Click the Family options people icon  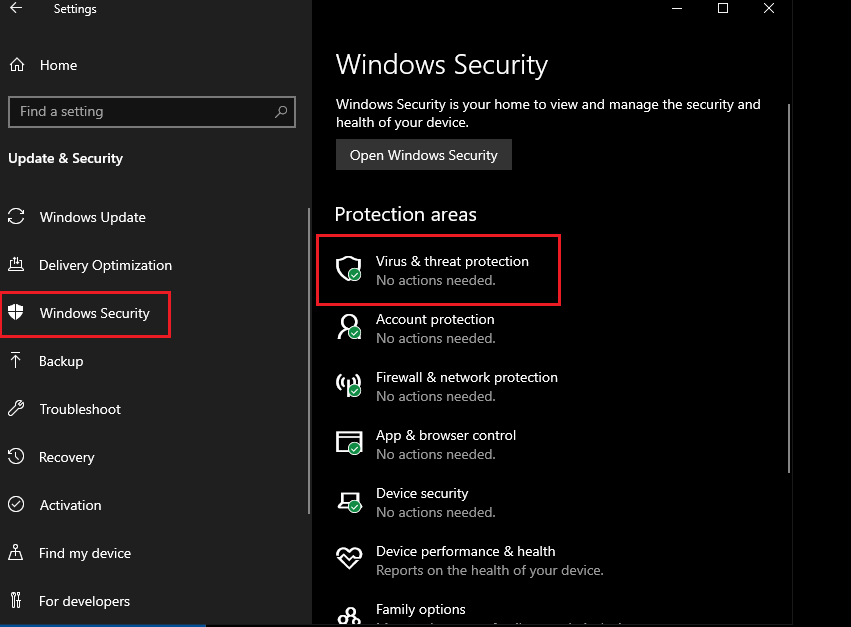349,616
